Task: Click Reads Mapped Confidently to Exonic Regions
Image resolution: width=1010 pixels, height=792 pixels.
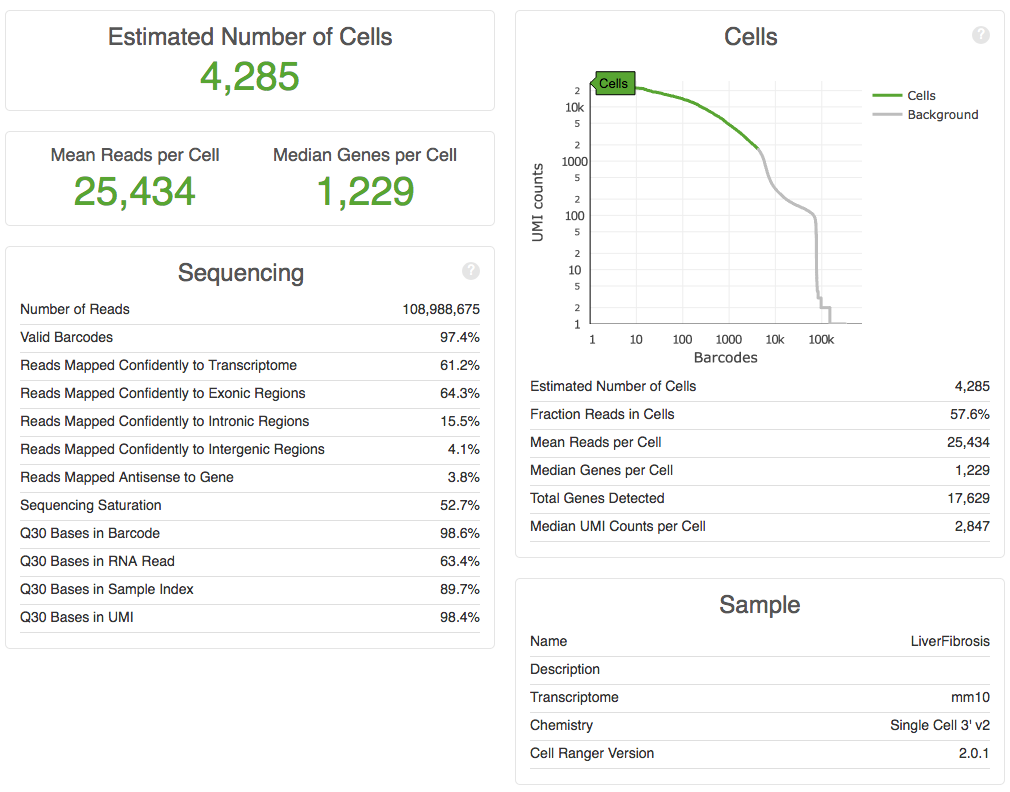Action: [x=163, y=393]
